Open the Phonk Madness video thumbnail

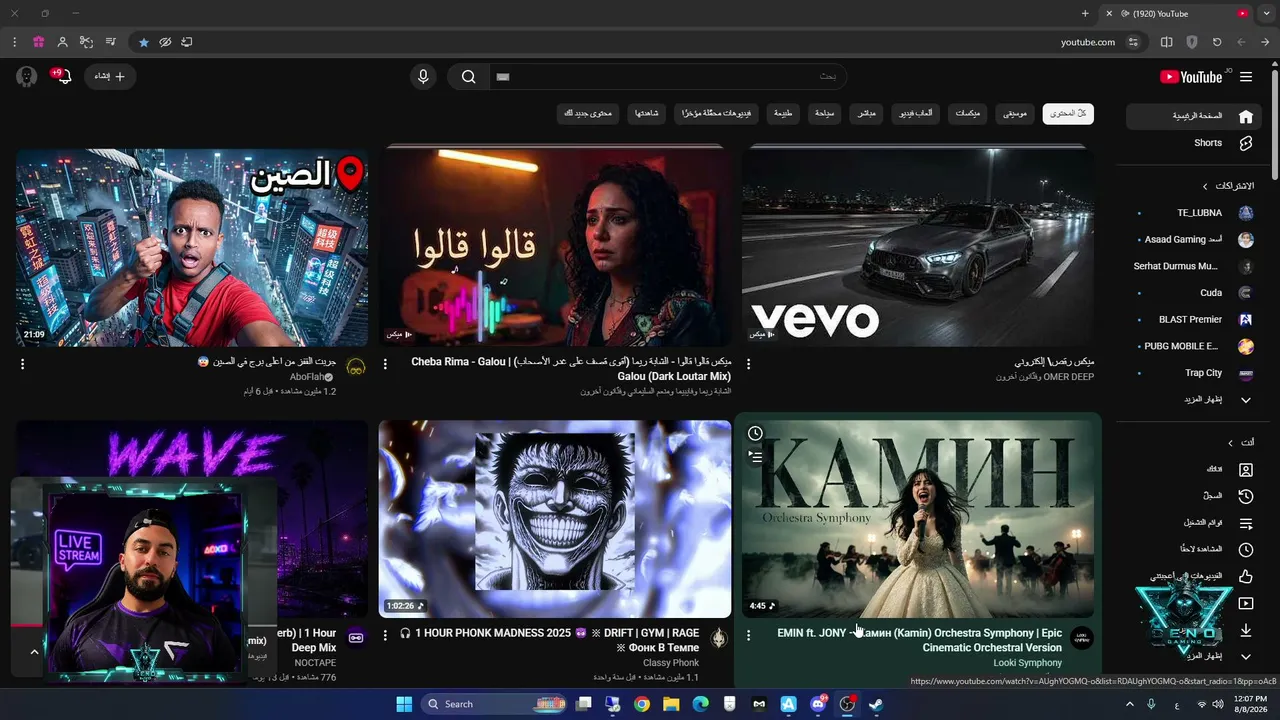coord(555,519)
